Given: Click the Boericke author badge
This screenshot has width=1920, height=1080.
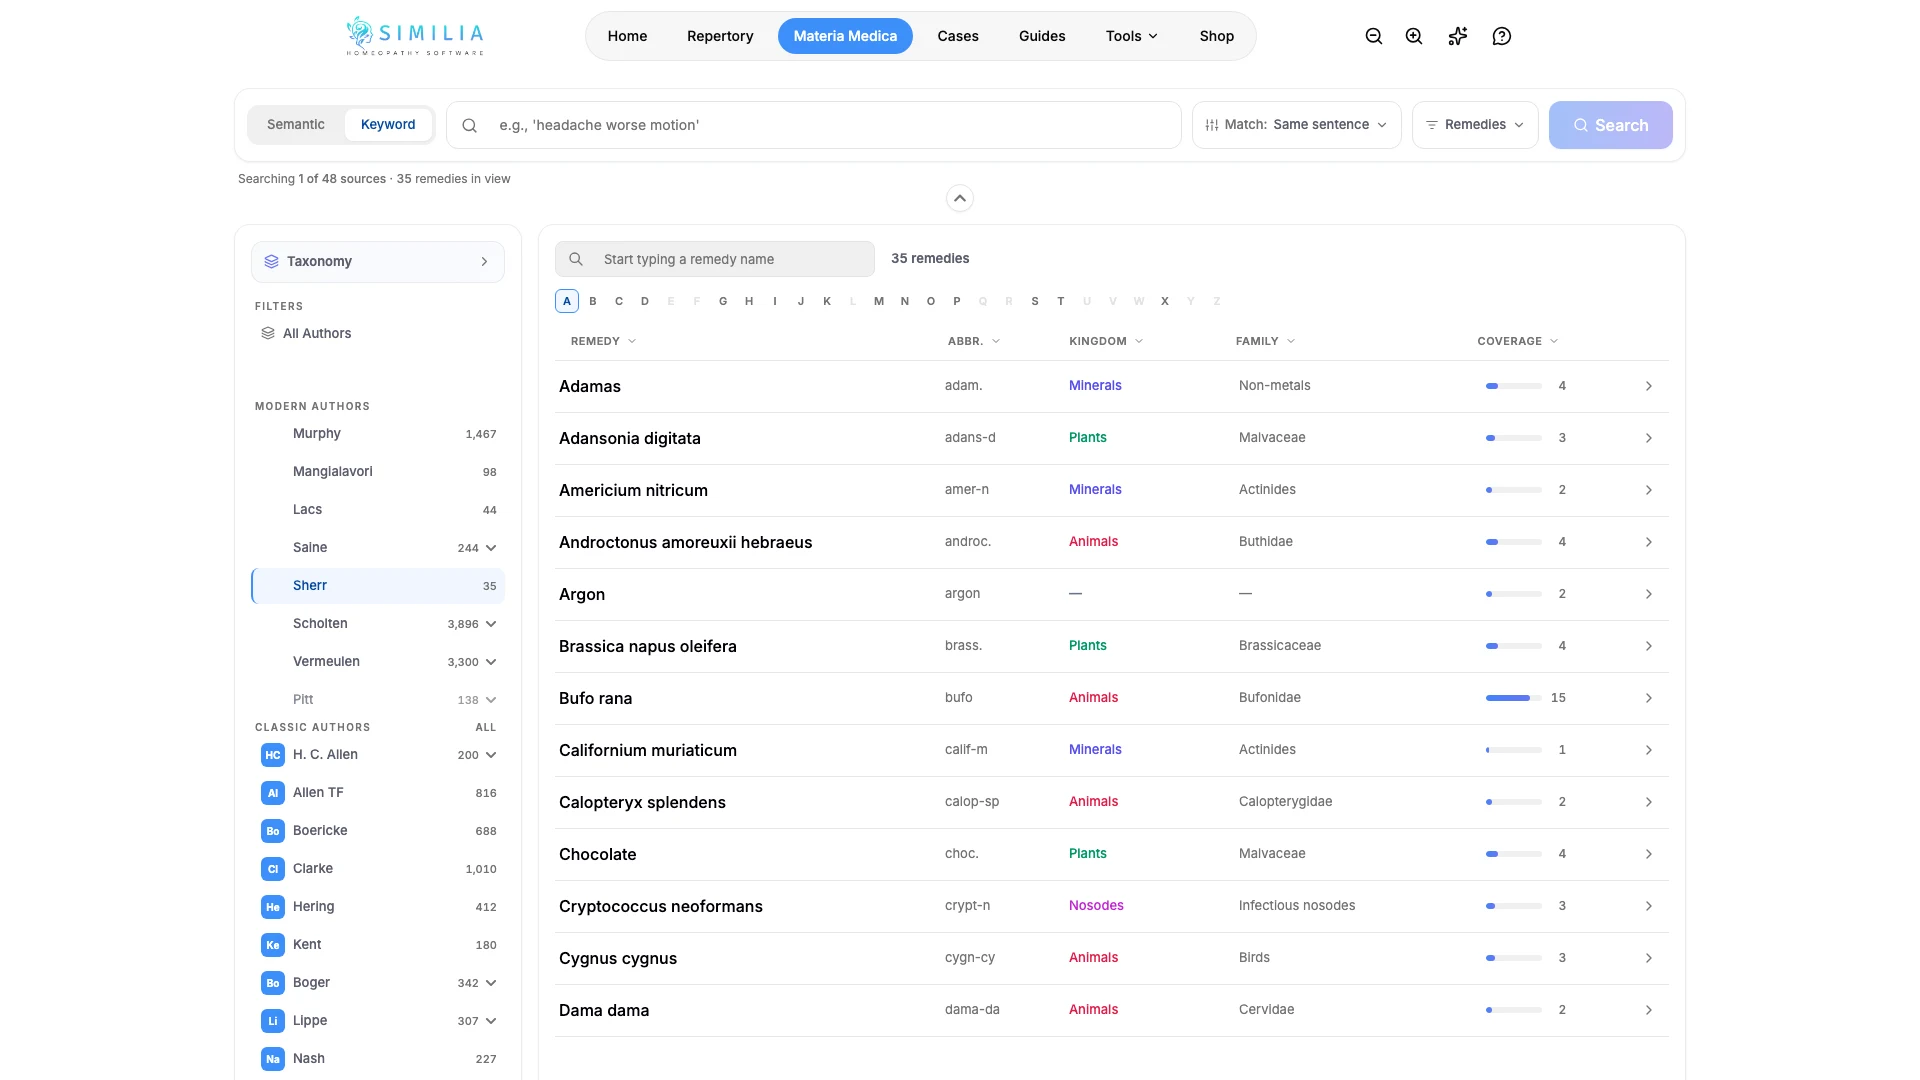Looking at the screenshot, I should [x=273, y=831].
